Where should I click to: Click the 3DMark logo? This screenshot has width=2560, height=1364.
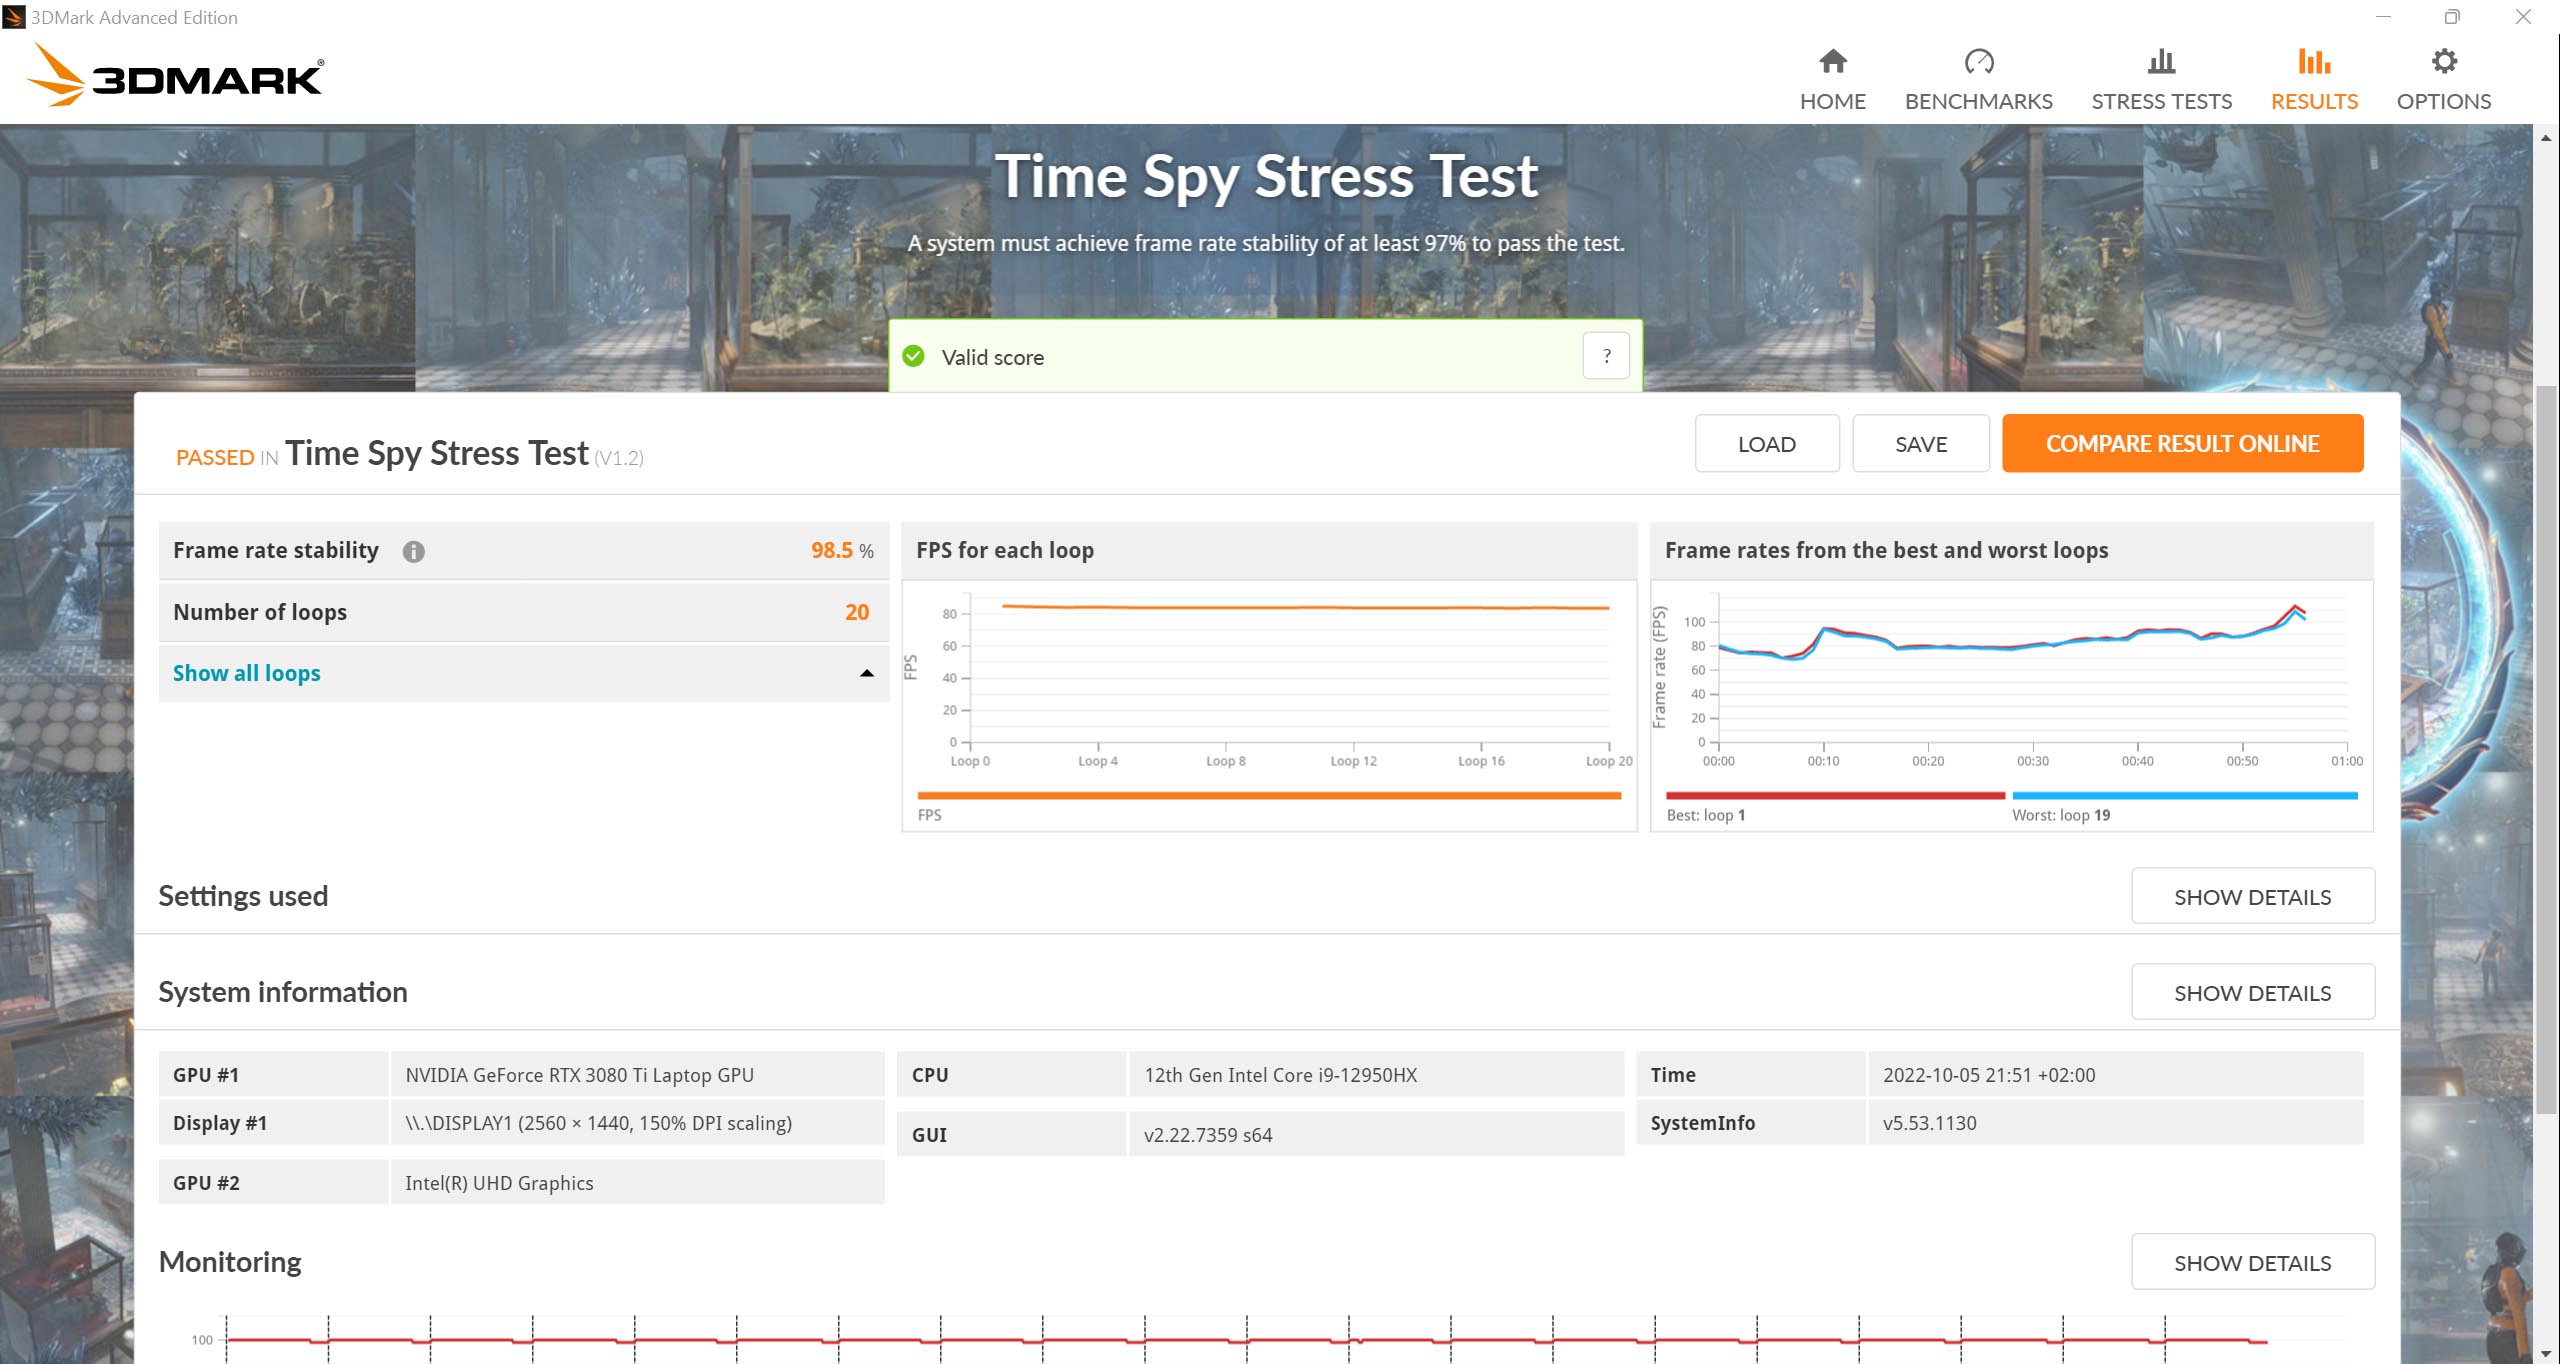pos(174,75)
